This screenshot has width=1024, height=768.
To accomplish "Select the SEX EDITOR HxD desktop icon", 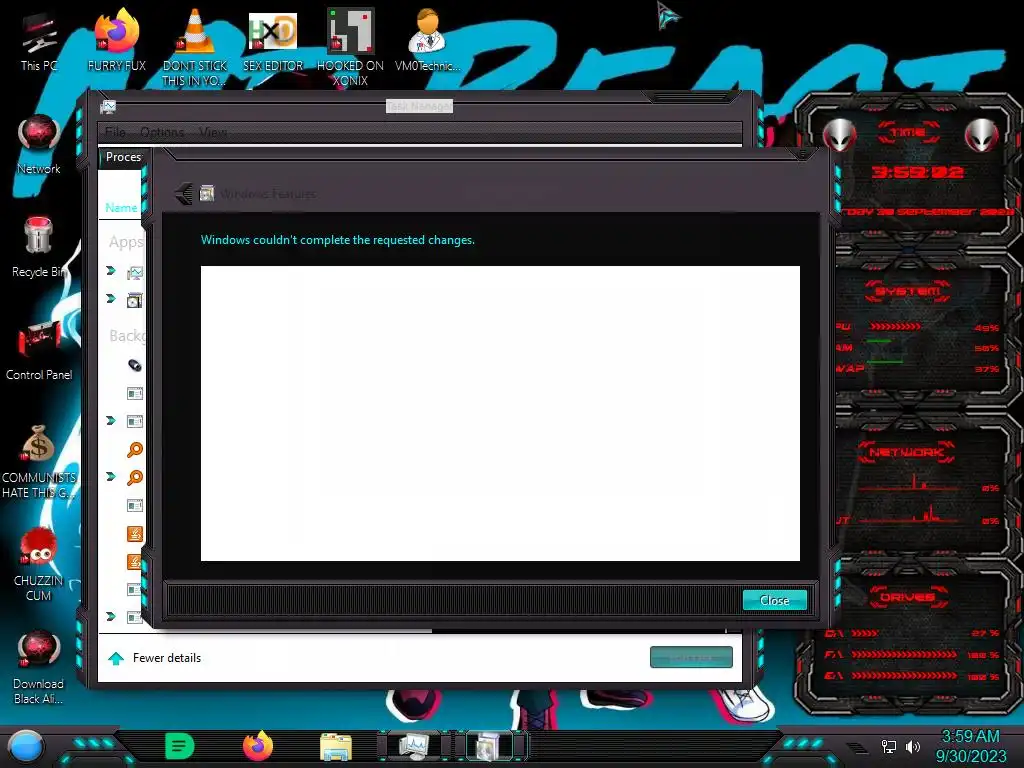I will click(x=273, y=40).
